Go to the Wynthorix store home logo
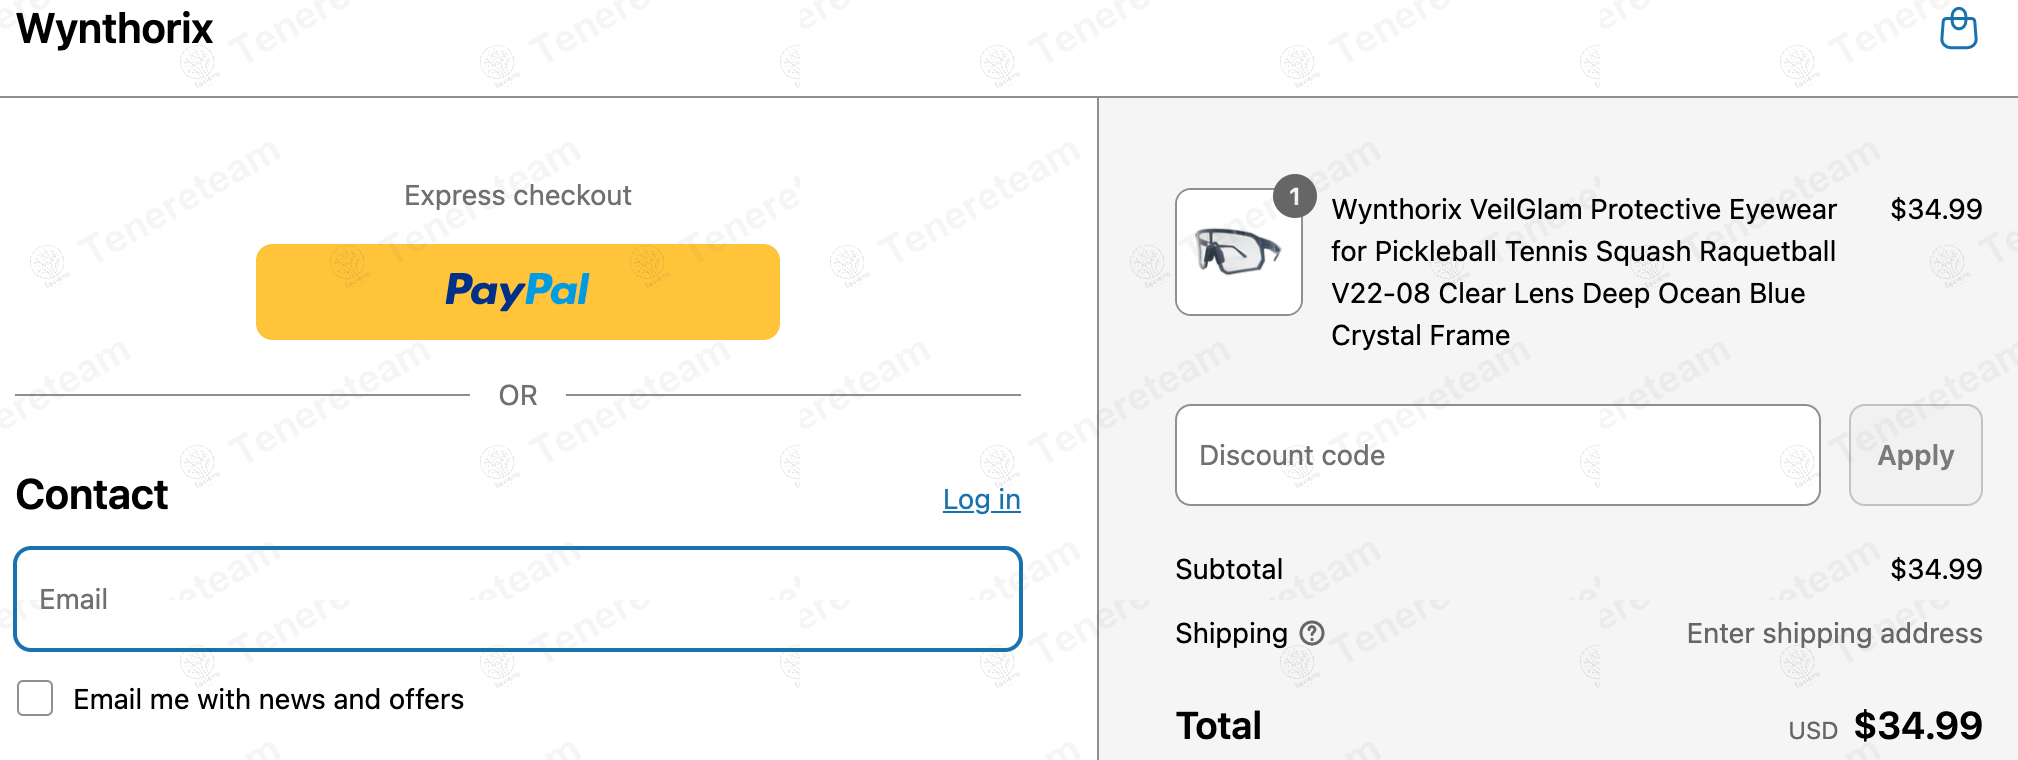Image resolution: width=2018 pixels, height=760 pixels. 115,28
